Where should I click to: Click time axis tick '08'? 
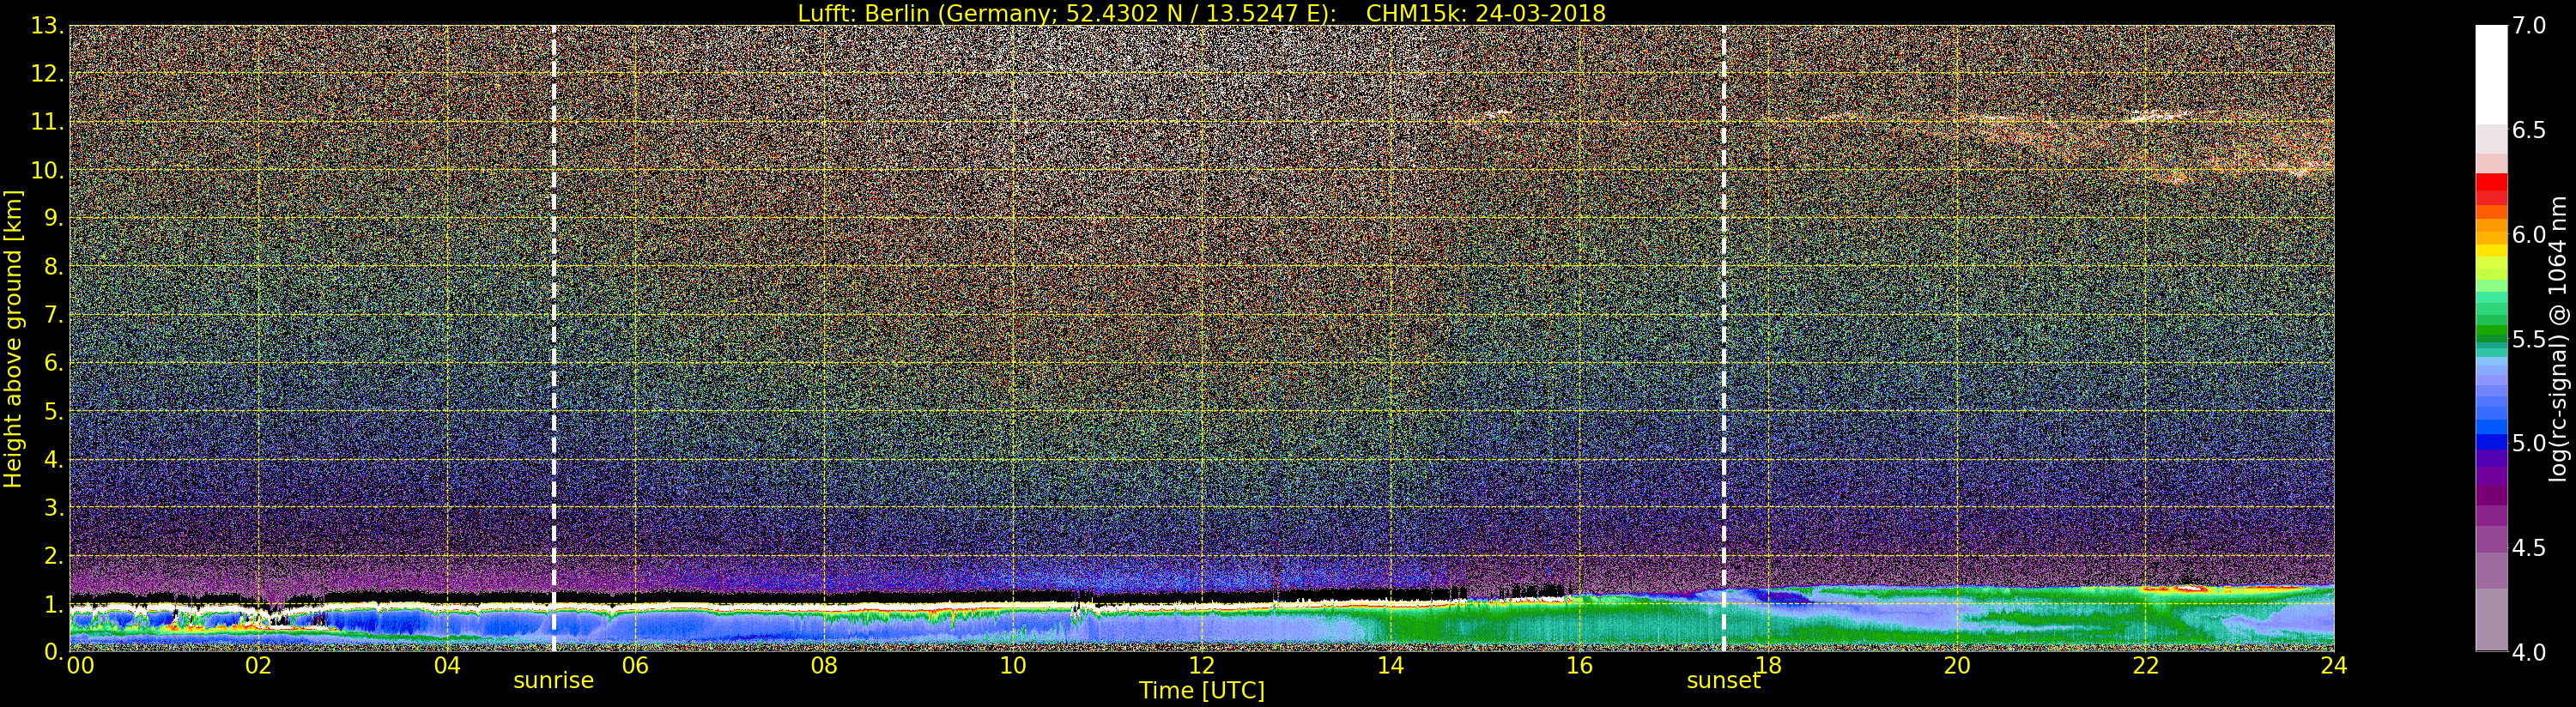[x=824, y=666]
